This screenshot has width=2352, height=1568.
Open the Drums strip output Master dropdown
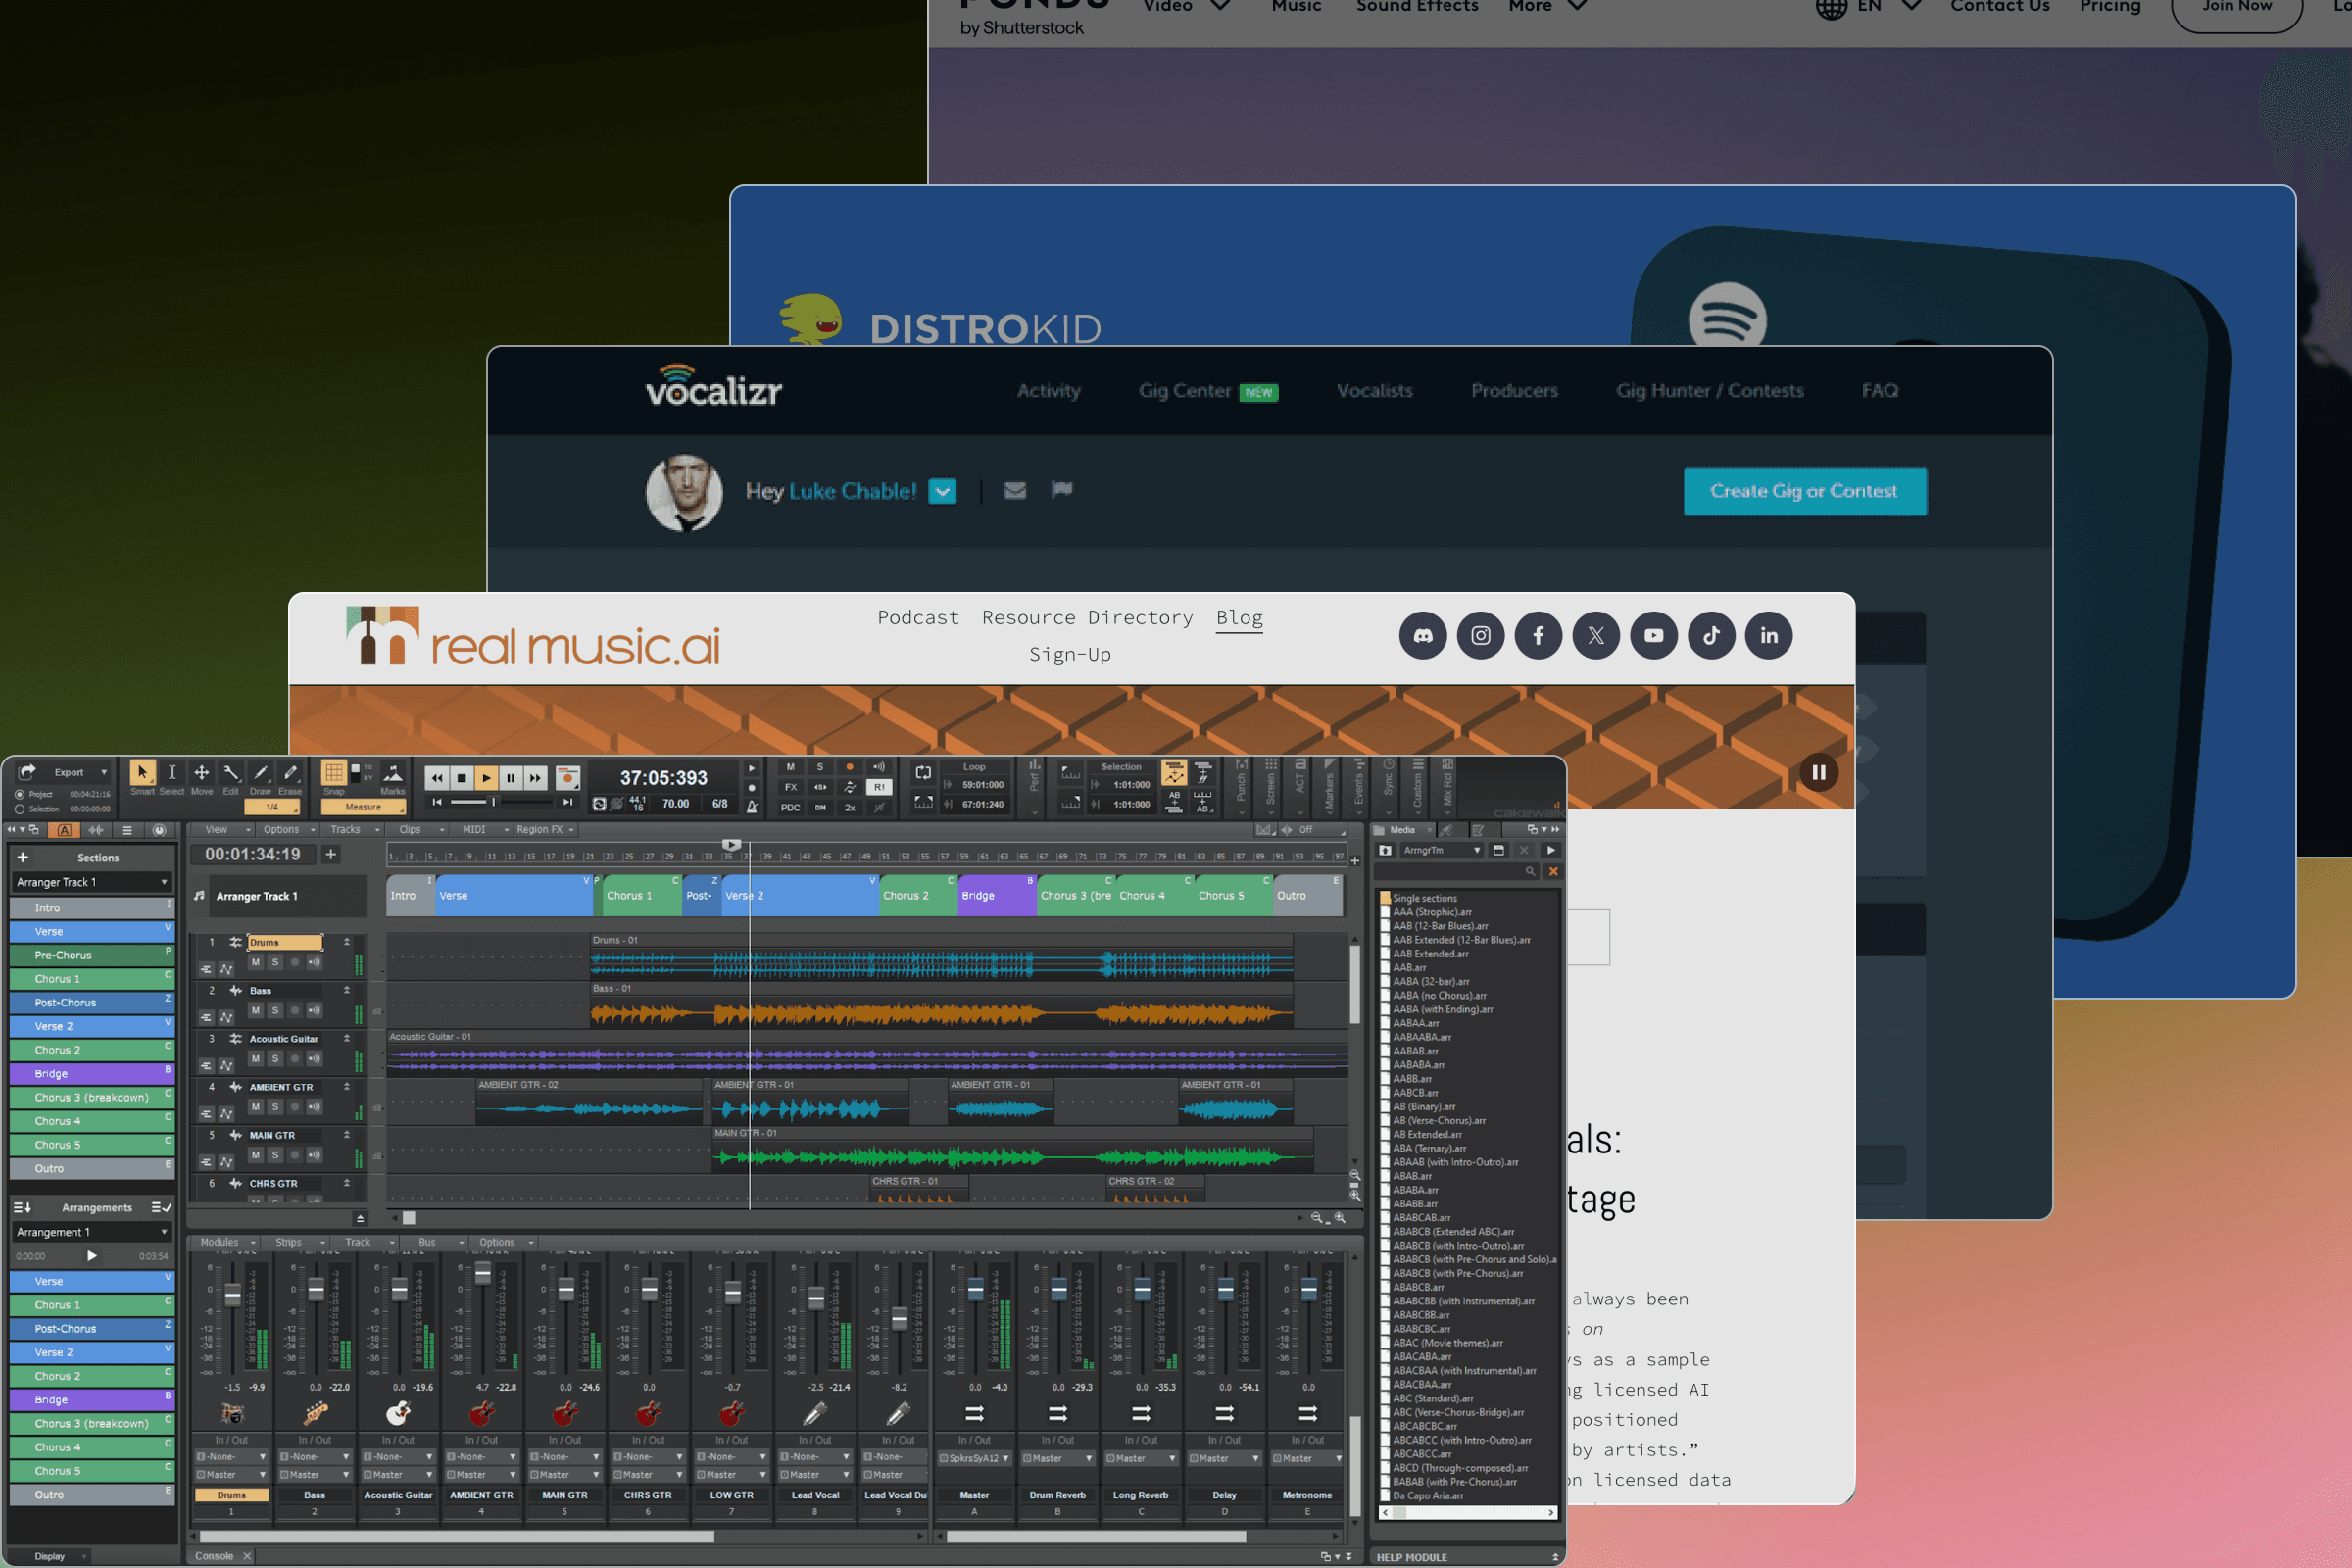[232, 1474]
